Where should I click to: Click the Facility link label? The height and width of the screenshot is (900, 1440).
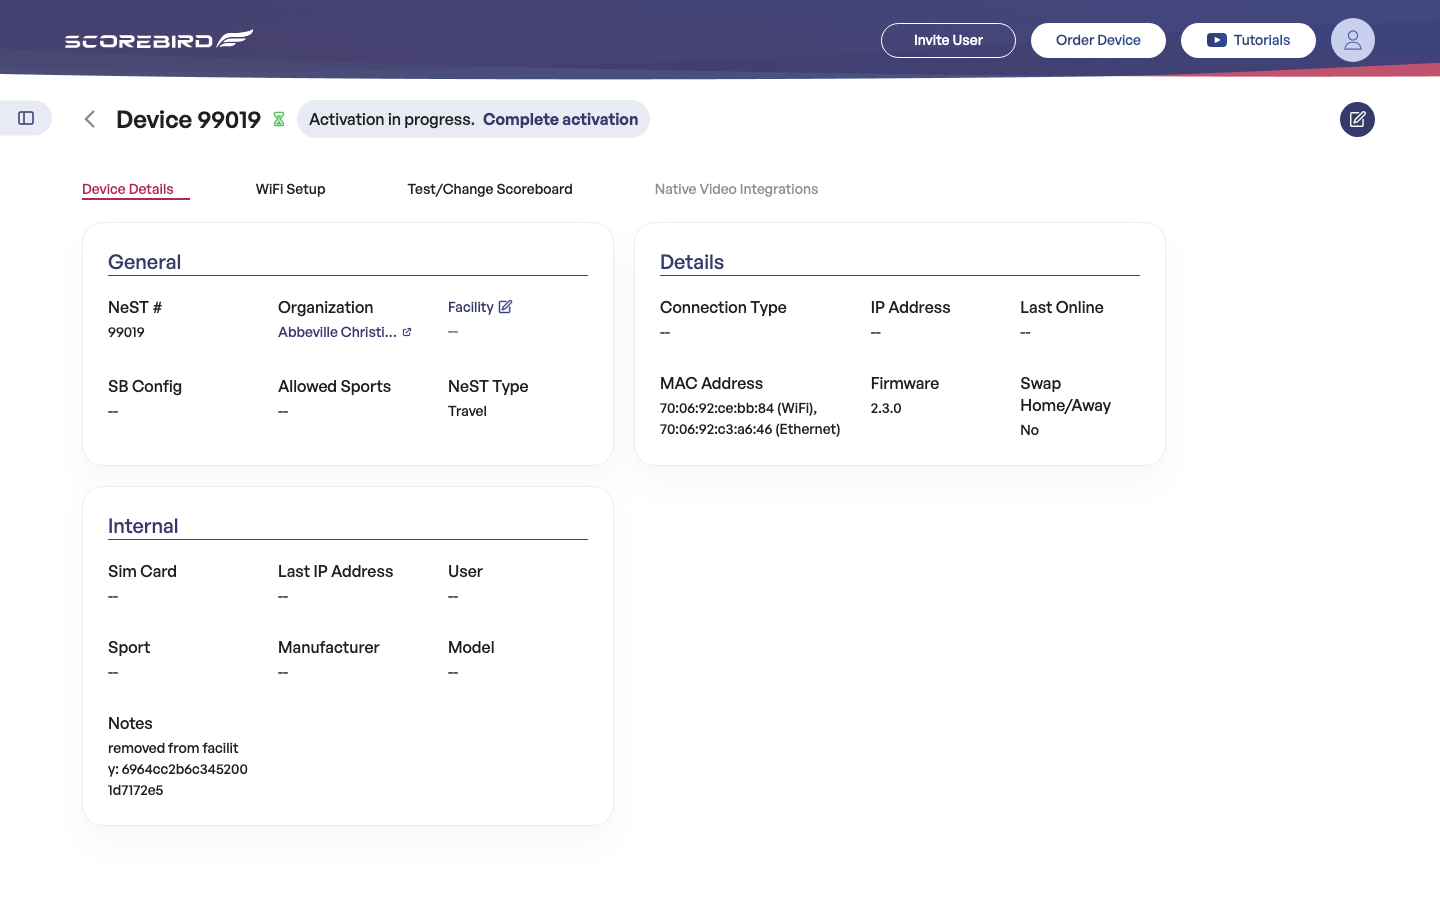471,307
